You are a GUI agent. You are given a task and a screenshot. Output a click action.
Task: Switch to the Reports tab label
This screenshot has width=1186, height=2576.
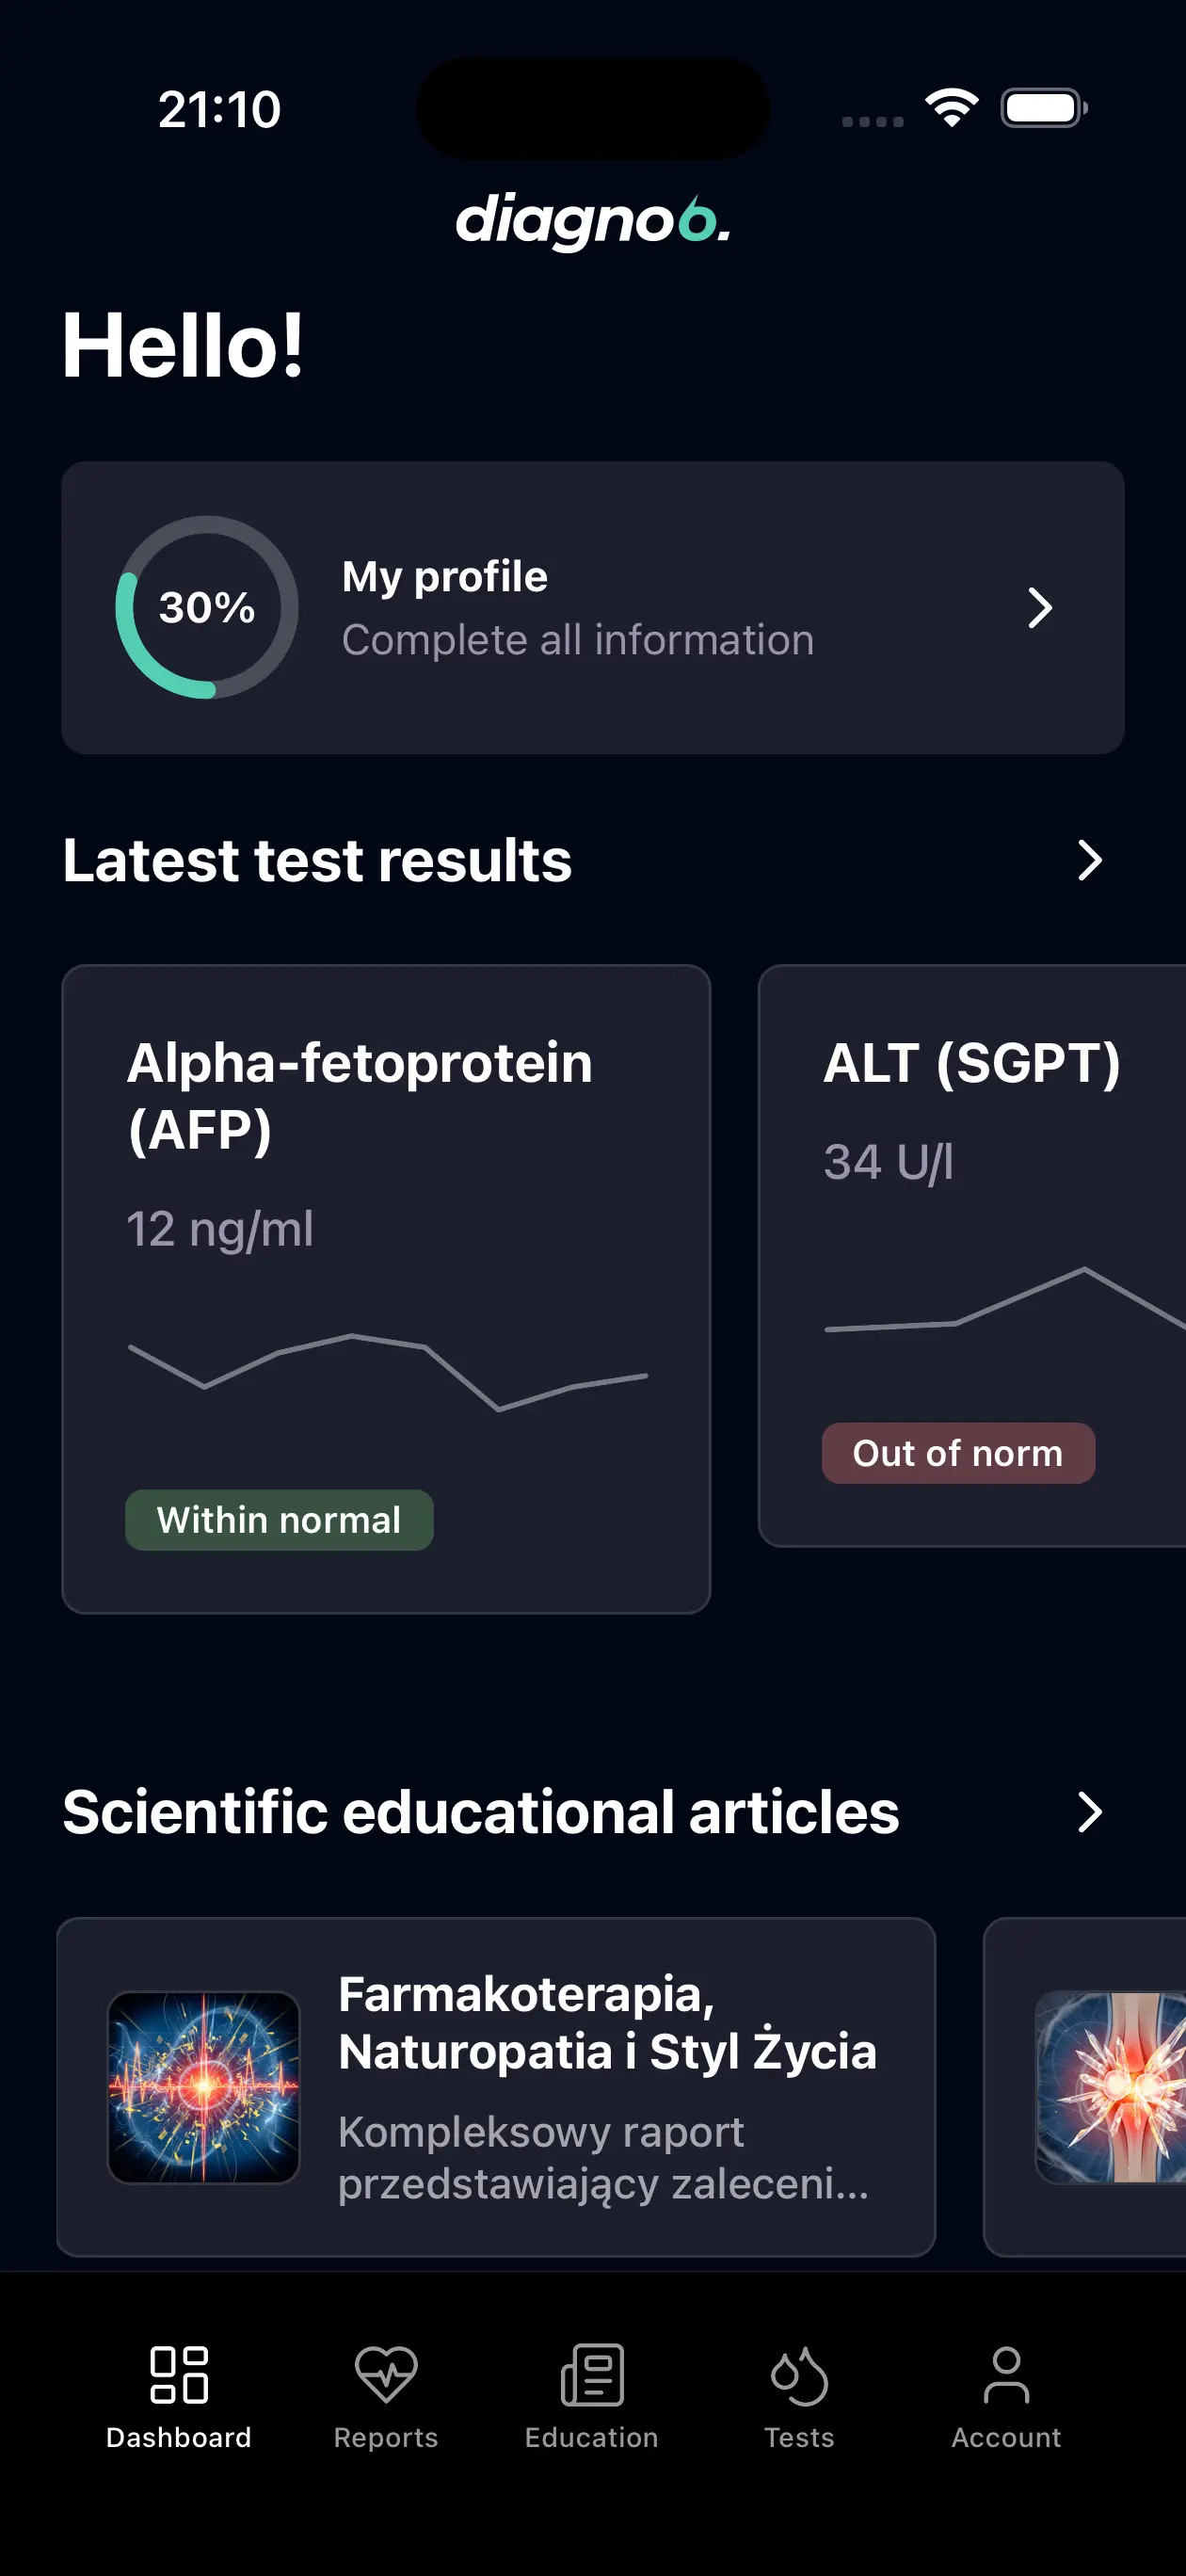pos(386,2438)
